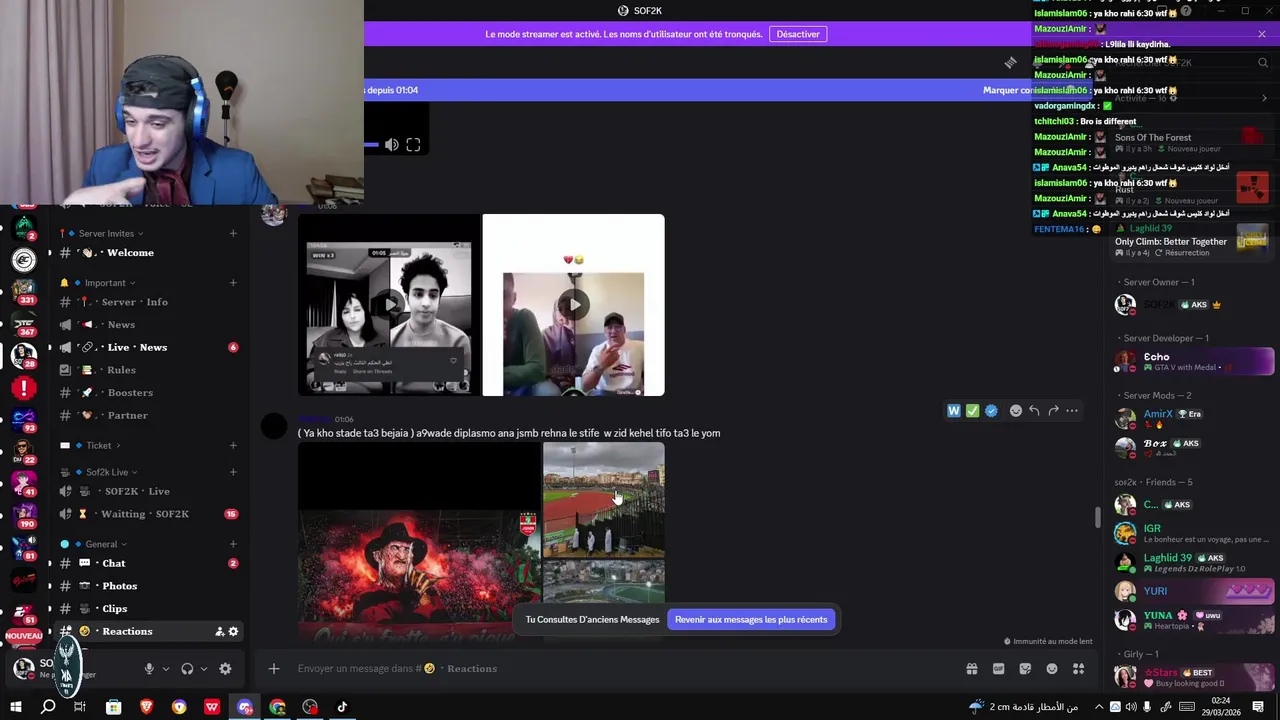Viewport: 1280px width, 720px height.
Task: Open the Photos channel
Action: tap(148, 586)
